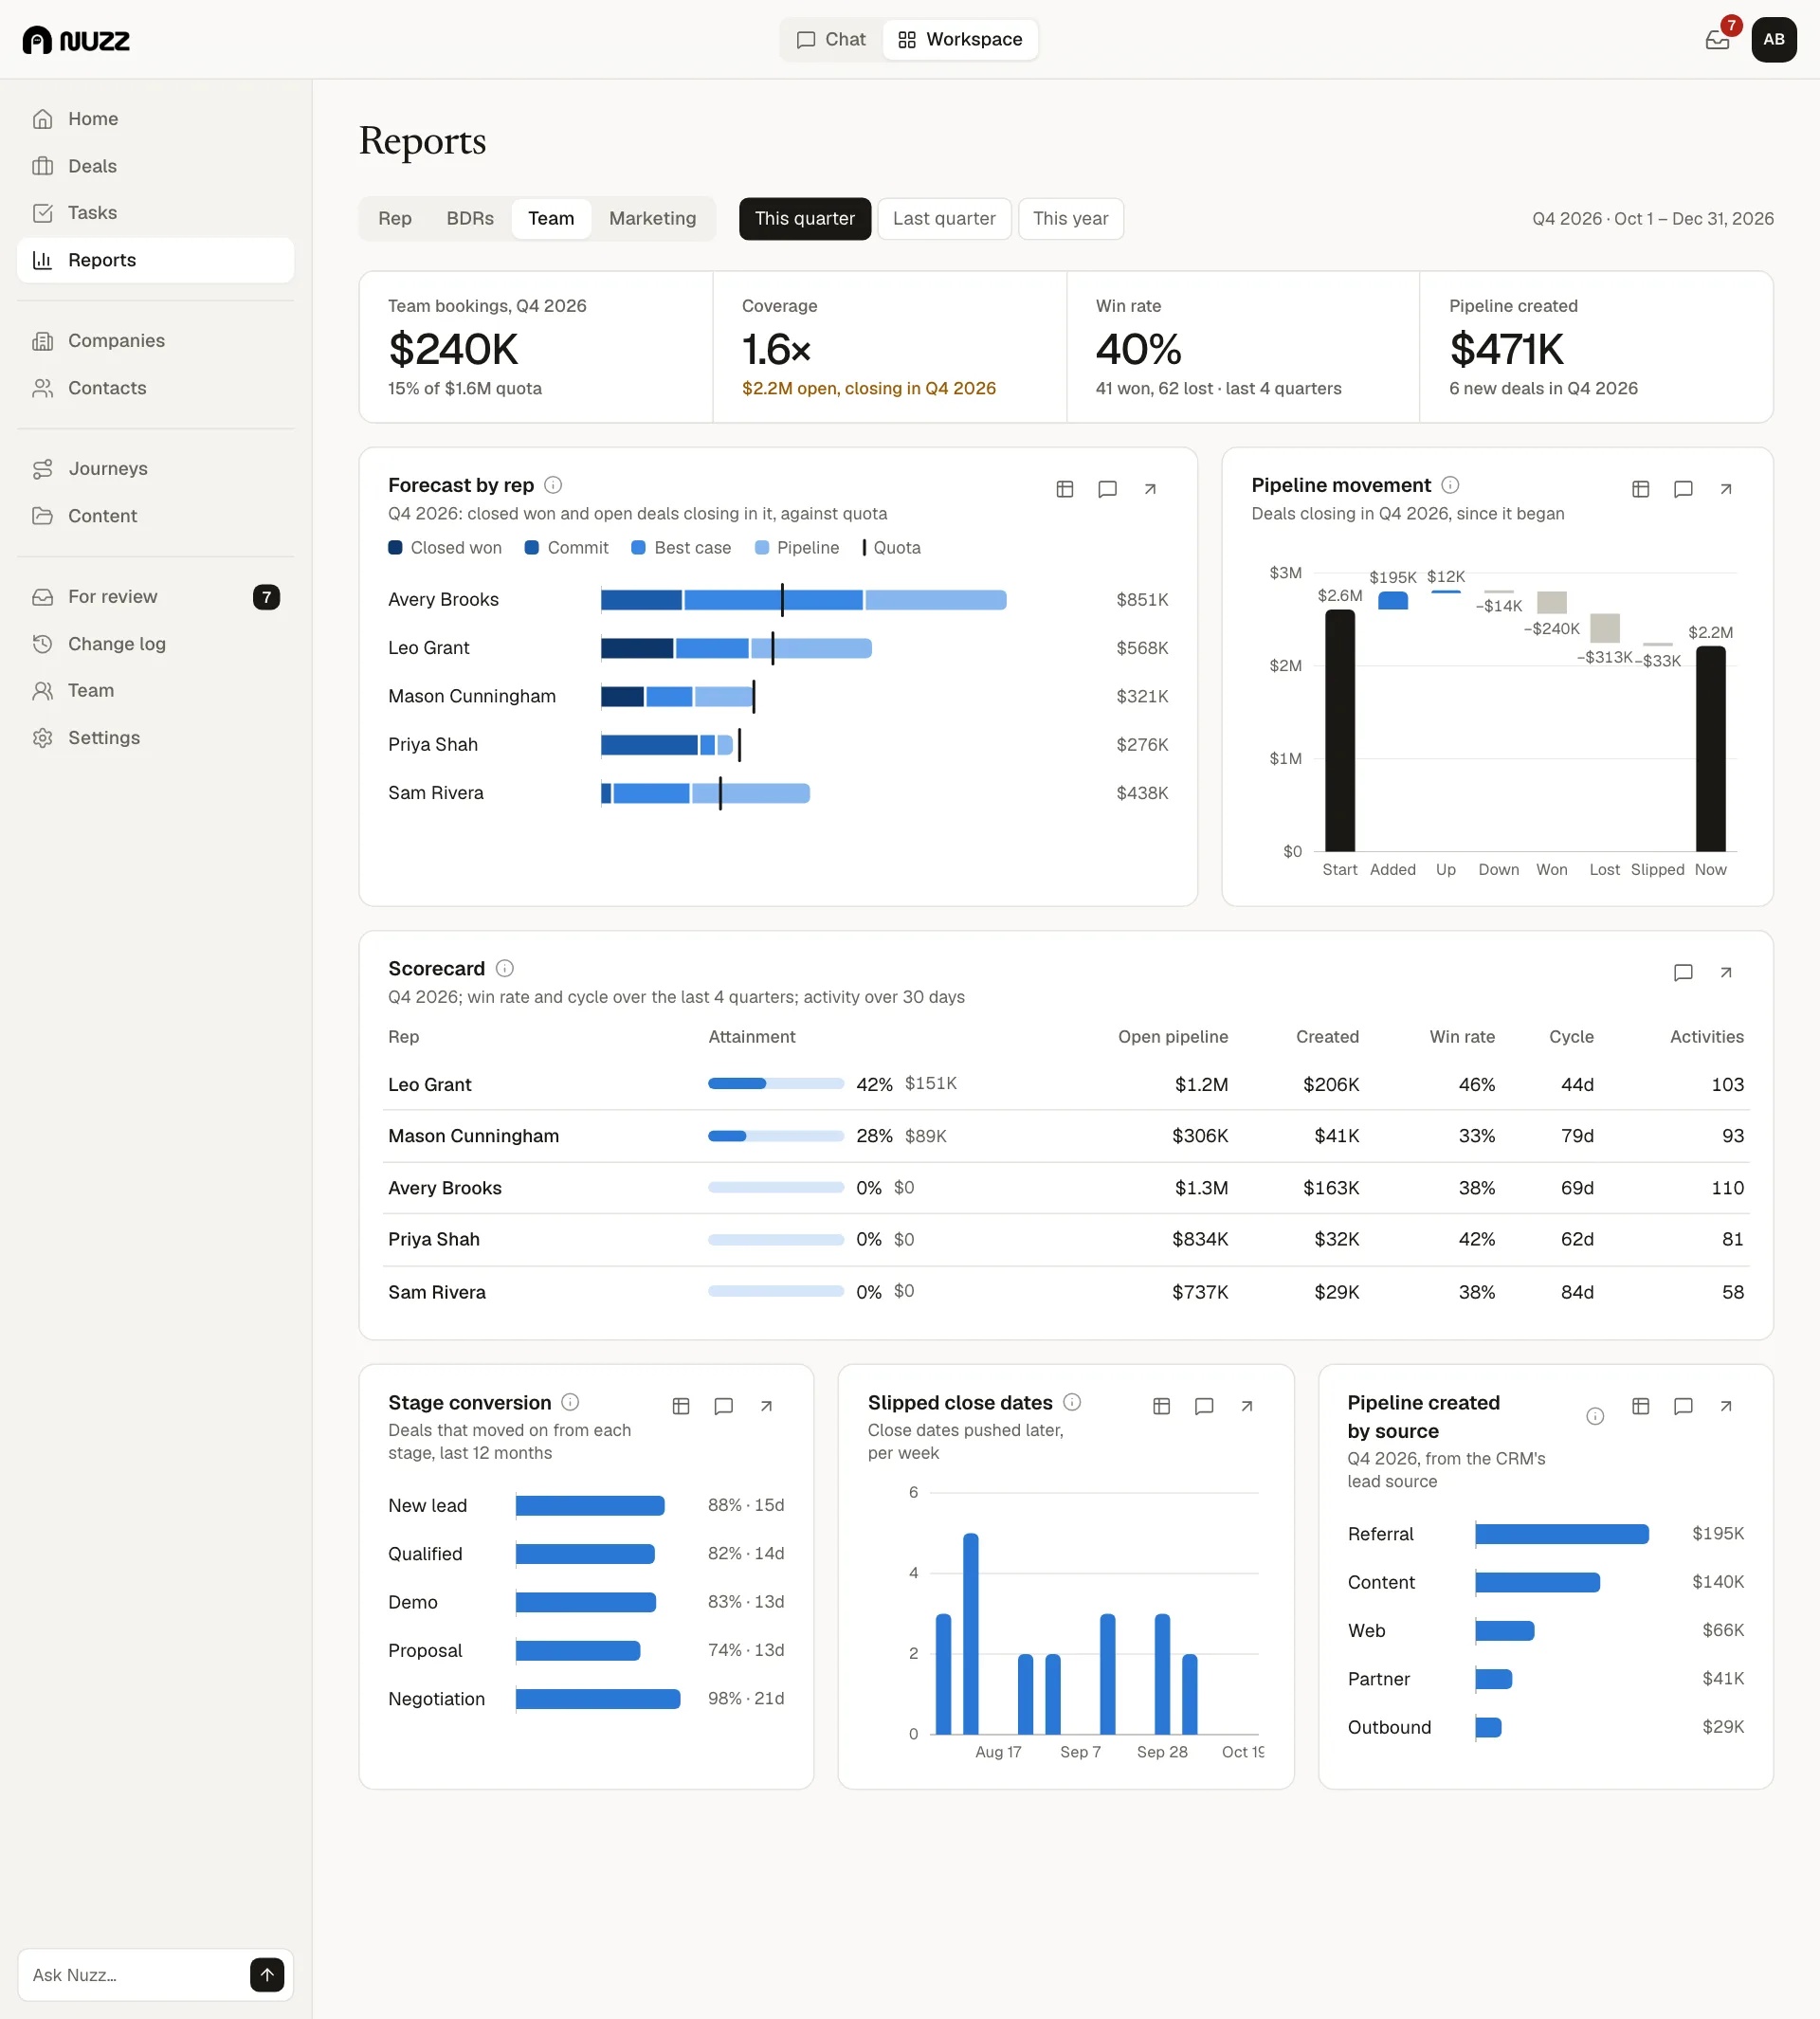Select the This year filter
The height and width of the screenshot is (2019, 1820).
1070,219
